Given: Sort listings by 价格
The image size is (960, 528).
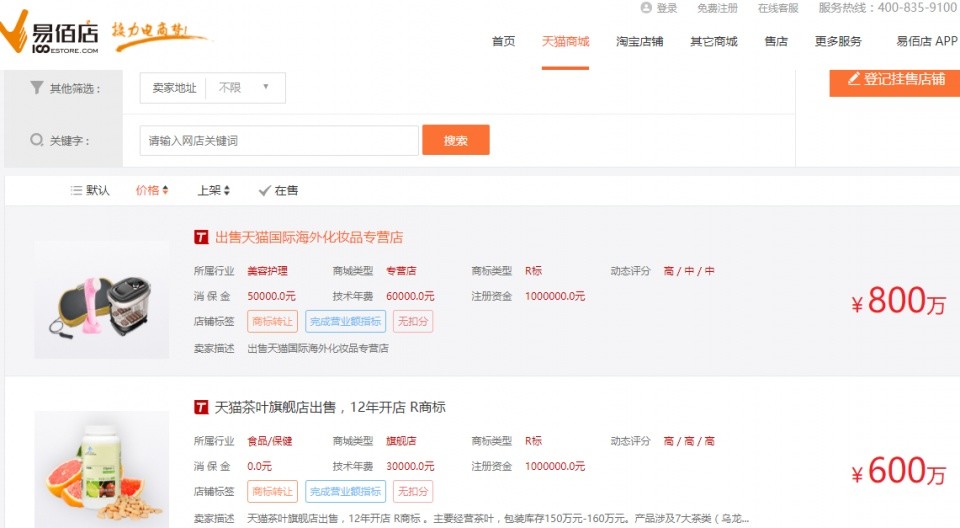Looking at the screenshot, I should [x=152, y=190].
